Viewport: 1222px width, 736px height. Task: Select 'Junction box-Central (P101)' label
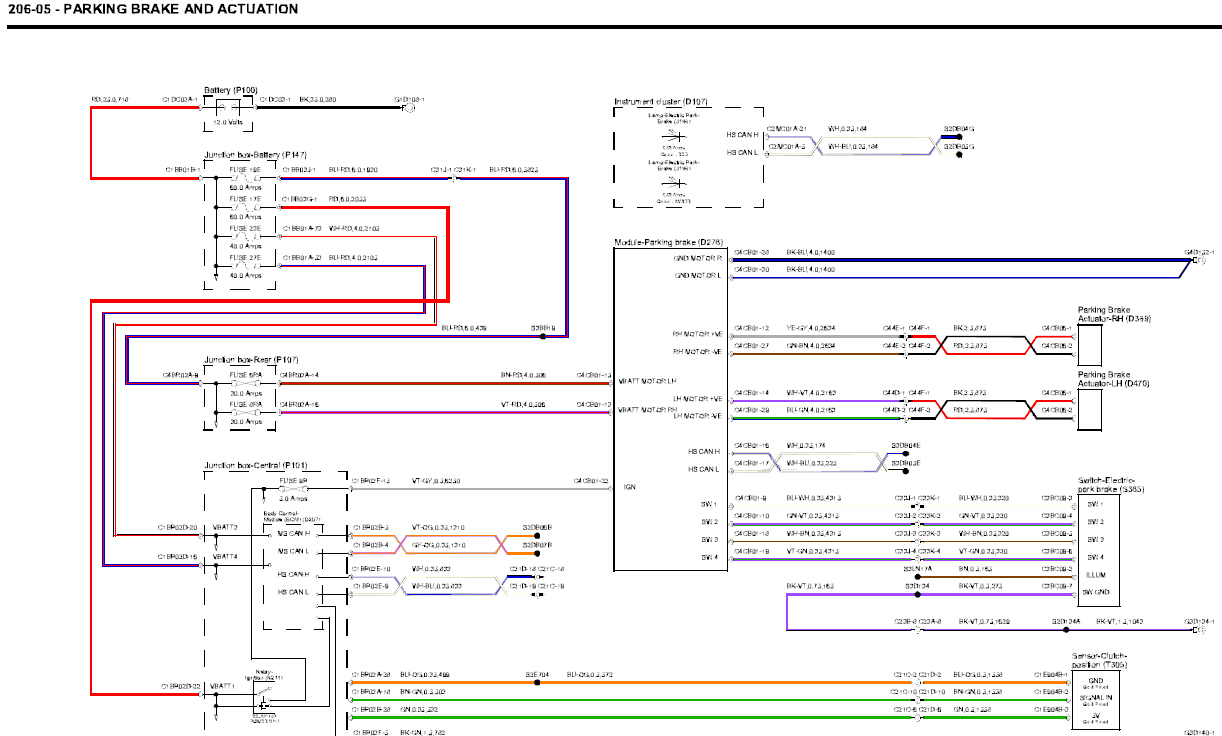pos(255,465)
